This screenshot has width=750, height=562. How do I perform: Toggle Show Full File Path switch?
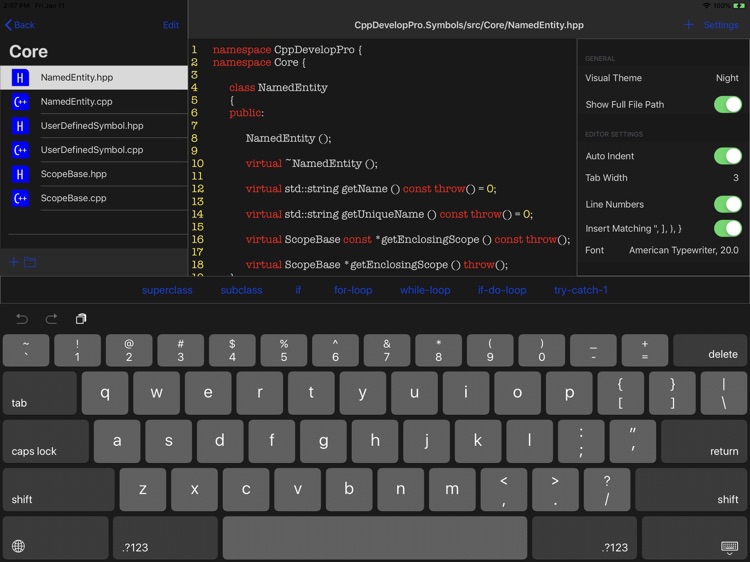(x=728, y=104)
